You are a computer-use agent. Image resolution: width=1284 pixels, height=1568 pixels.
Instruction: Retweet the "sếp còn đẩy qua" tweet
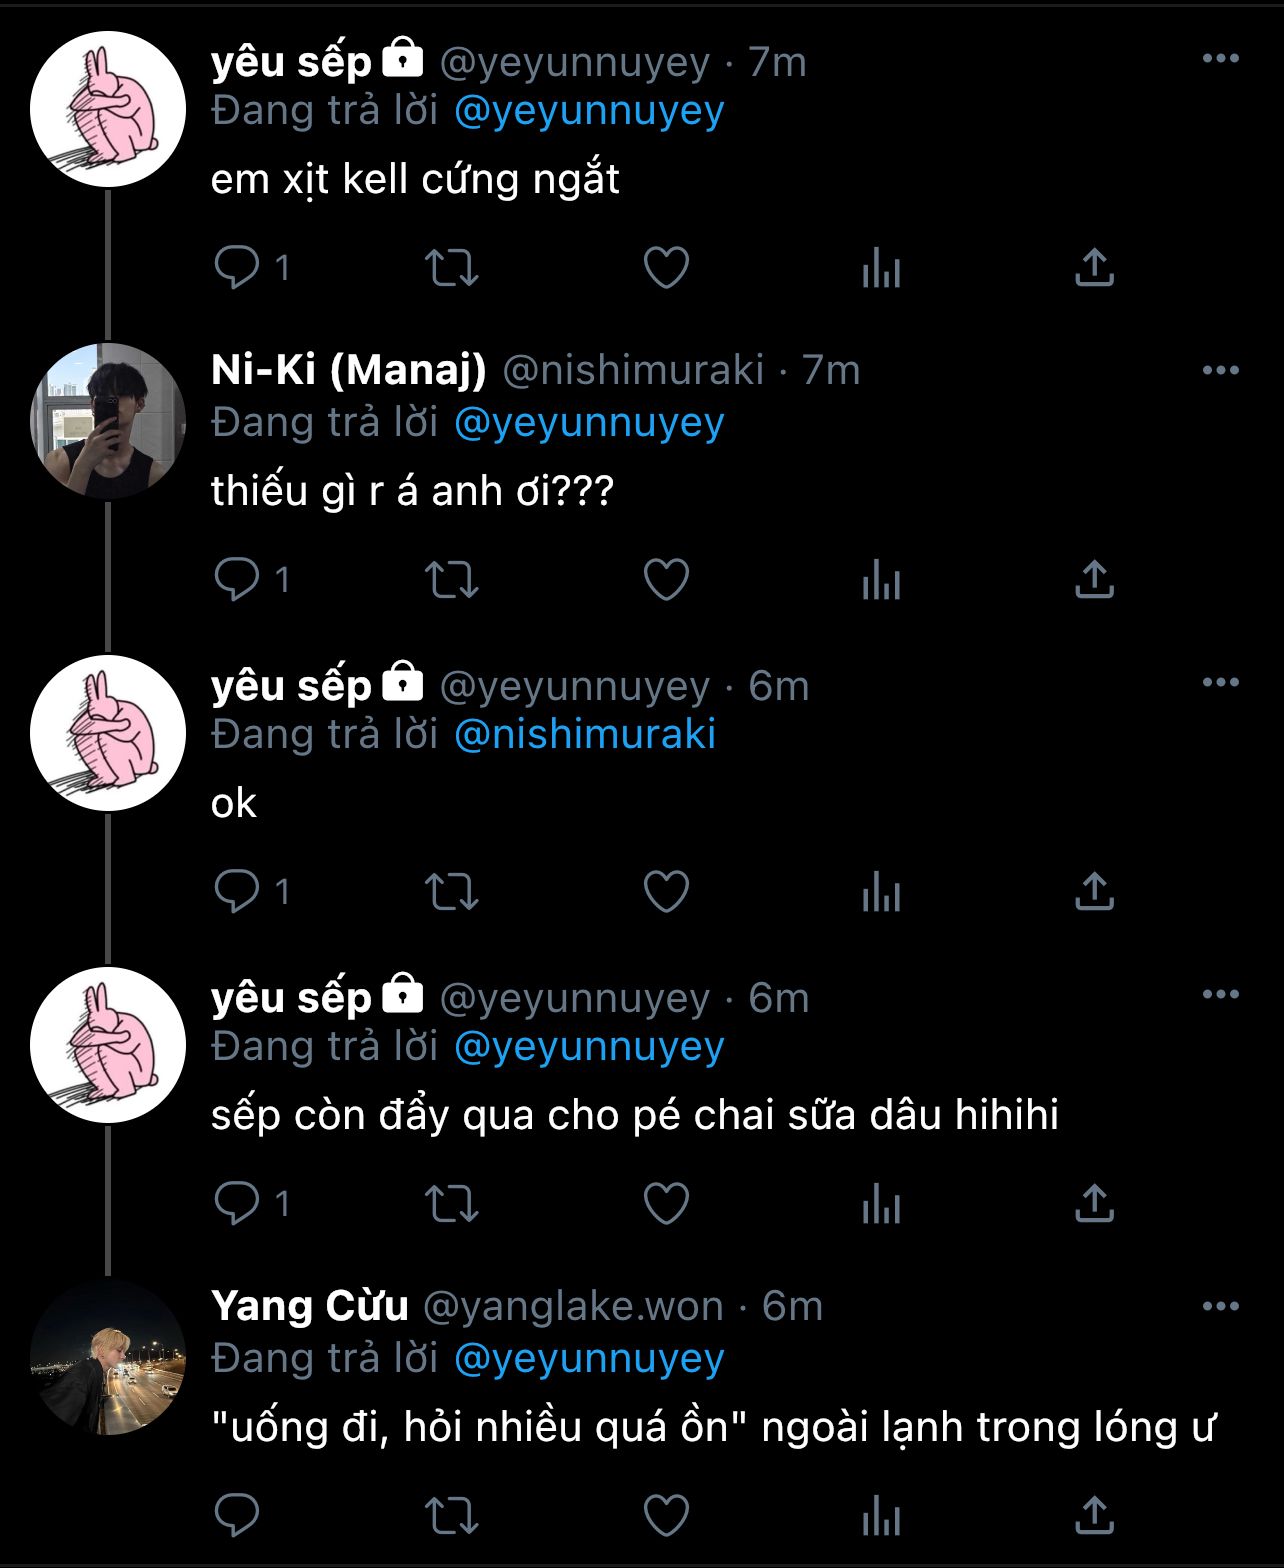pos(451,1204)
